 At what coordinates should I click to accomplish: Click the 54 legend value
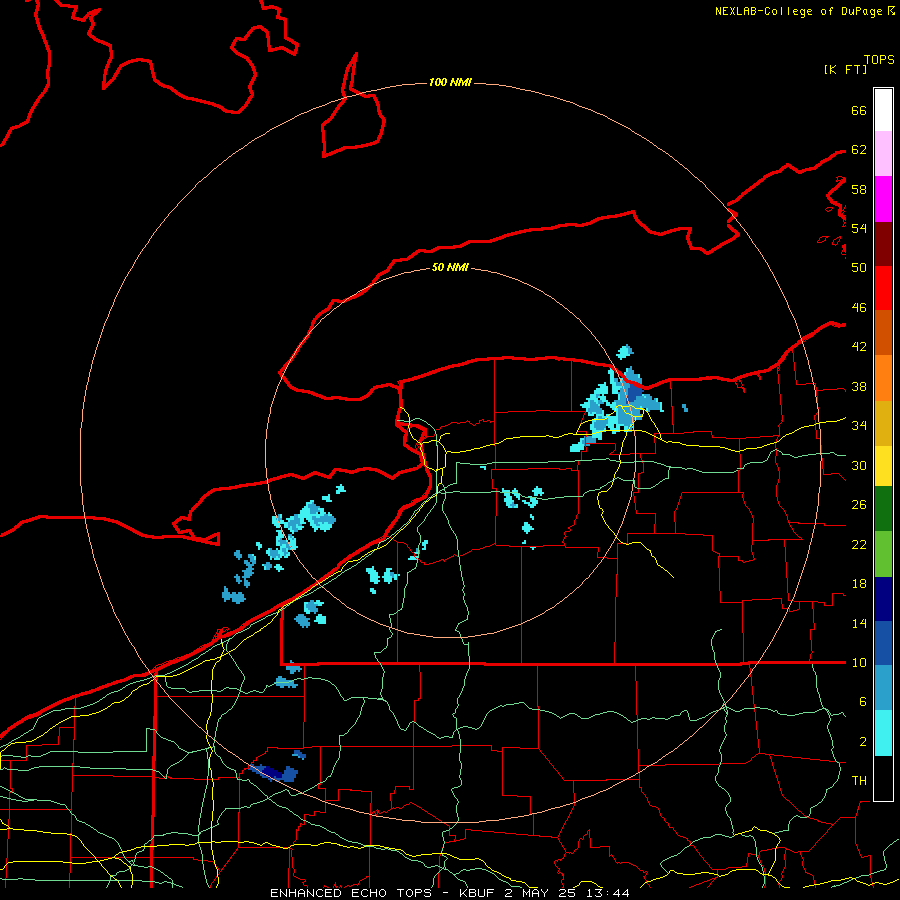tap(859, 228)
